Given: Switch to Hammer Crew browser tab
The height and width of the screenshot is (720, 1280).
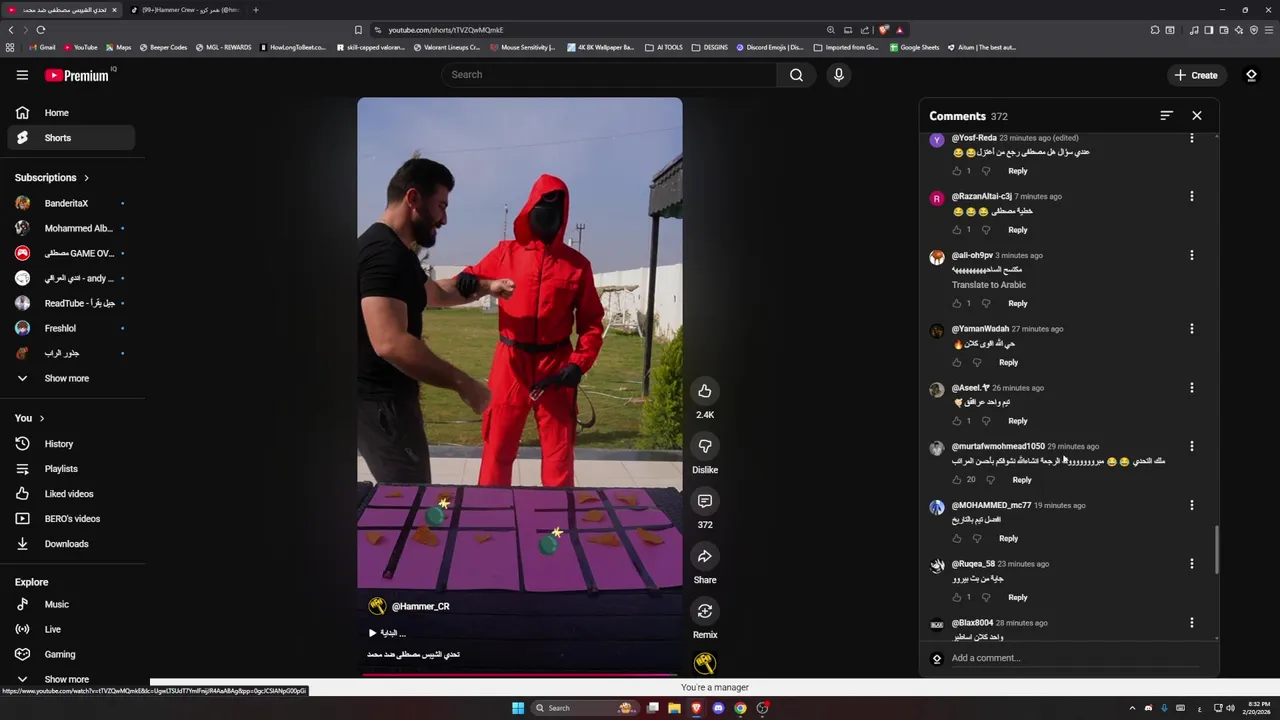Looking at the screenshot, I should click(186, 10).
